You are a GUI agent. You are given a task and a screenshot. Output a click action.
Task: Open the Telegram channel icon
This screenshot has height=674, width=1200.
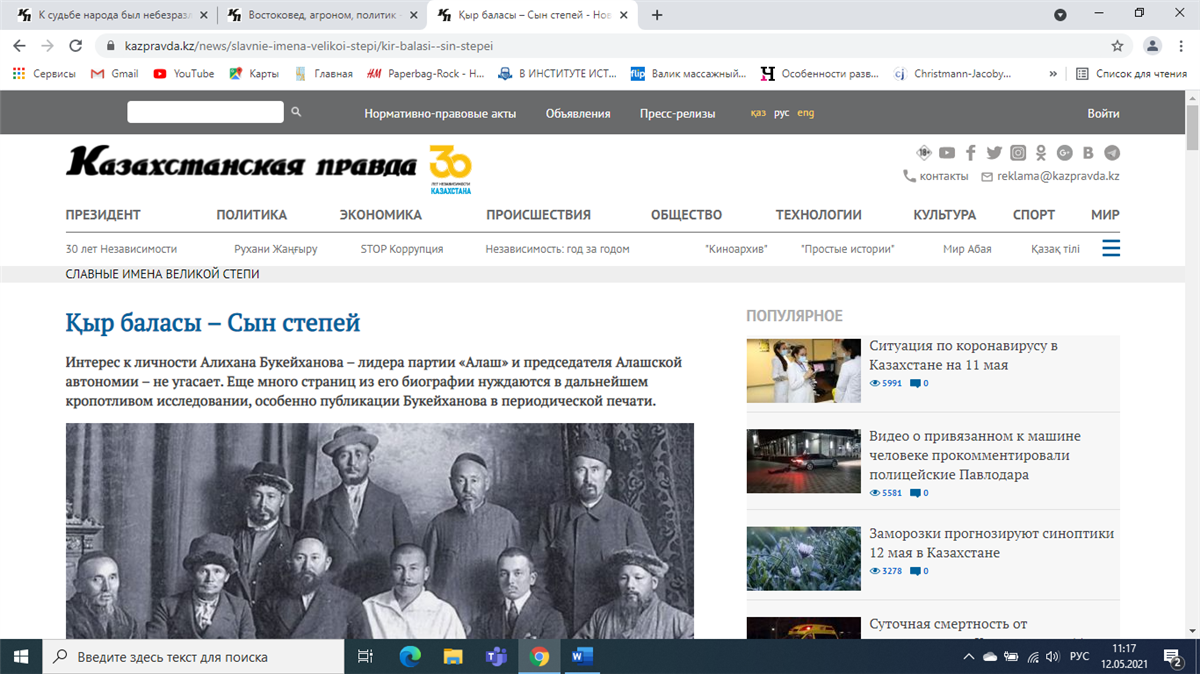1112,153
